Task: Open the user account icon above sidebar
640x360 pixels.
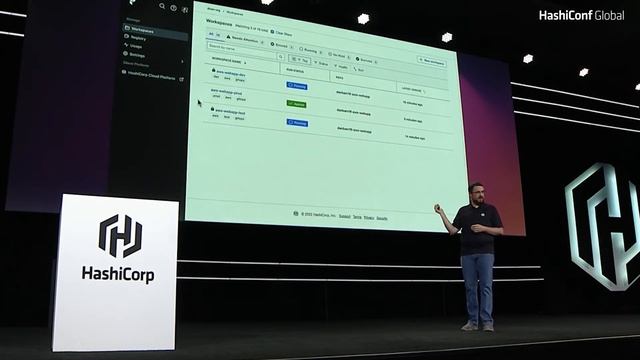Action: pyautogui.click(x=184, y=10)
